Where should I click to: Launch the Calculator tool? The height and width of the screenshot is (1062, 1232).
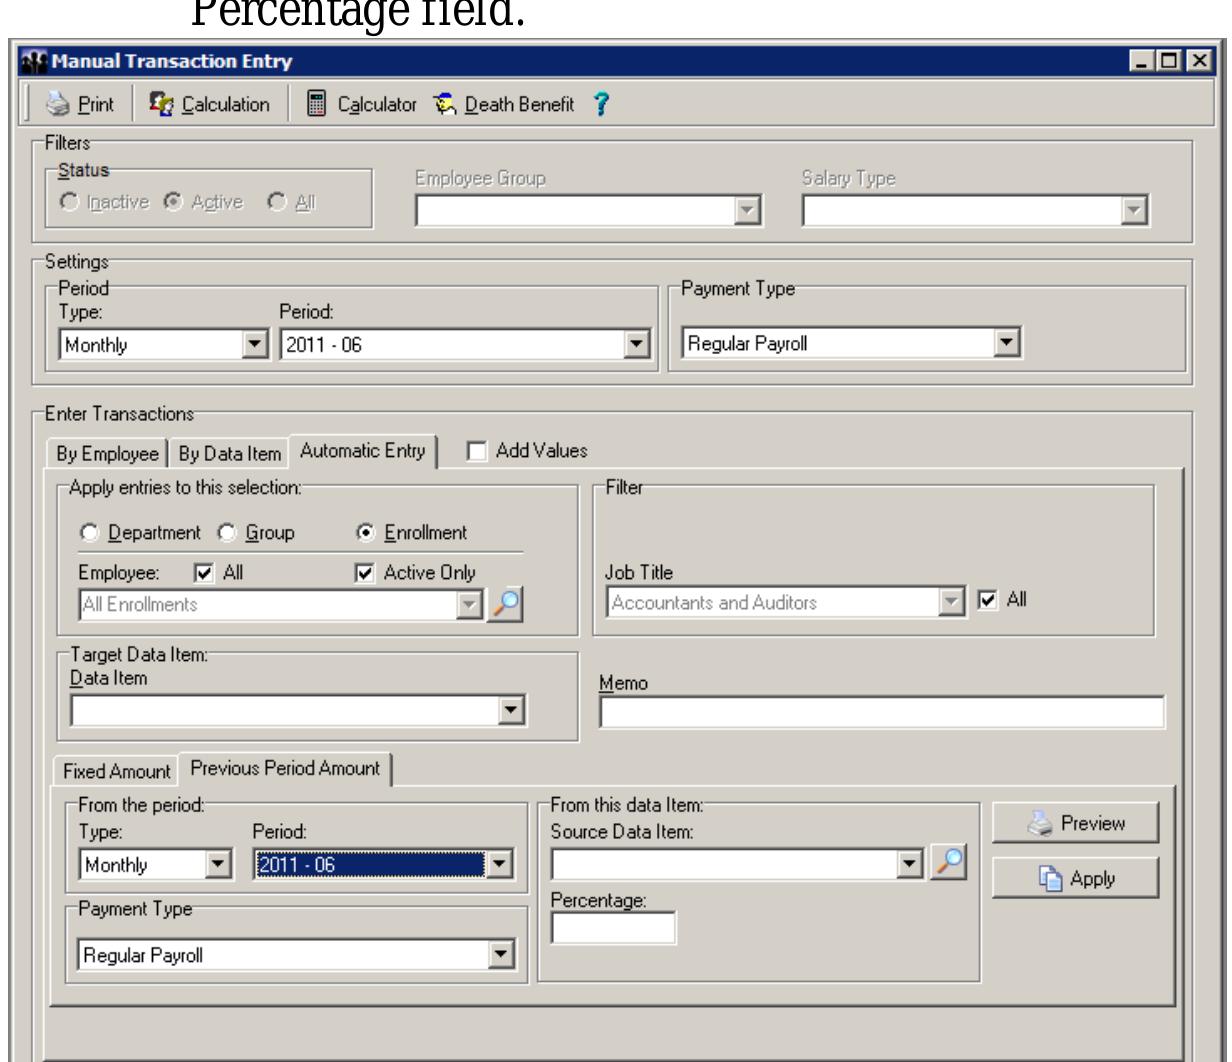coord(359,104)
